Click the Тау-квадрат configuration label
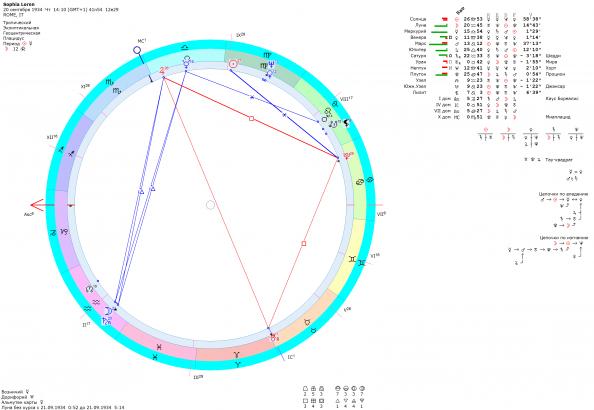 pos(558,160)
